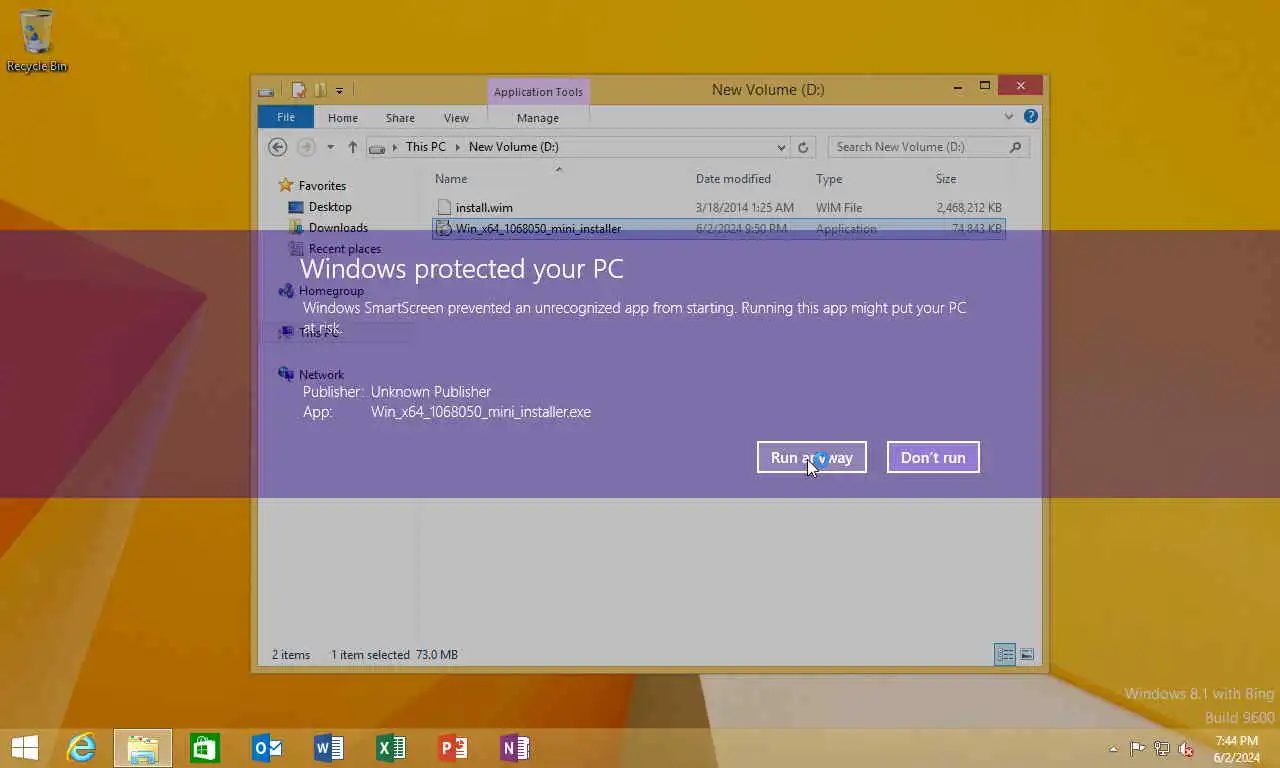Launch OneNote from the taskbar

point(515,748)
